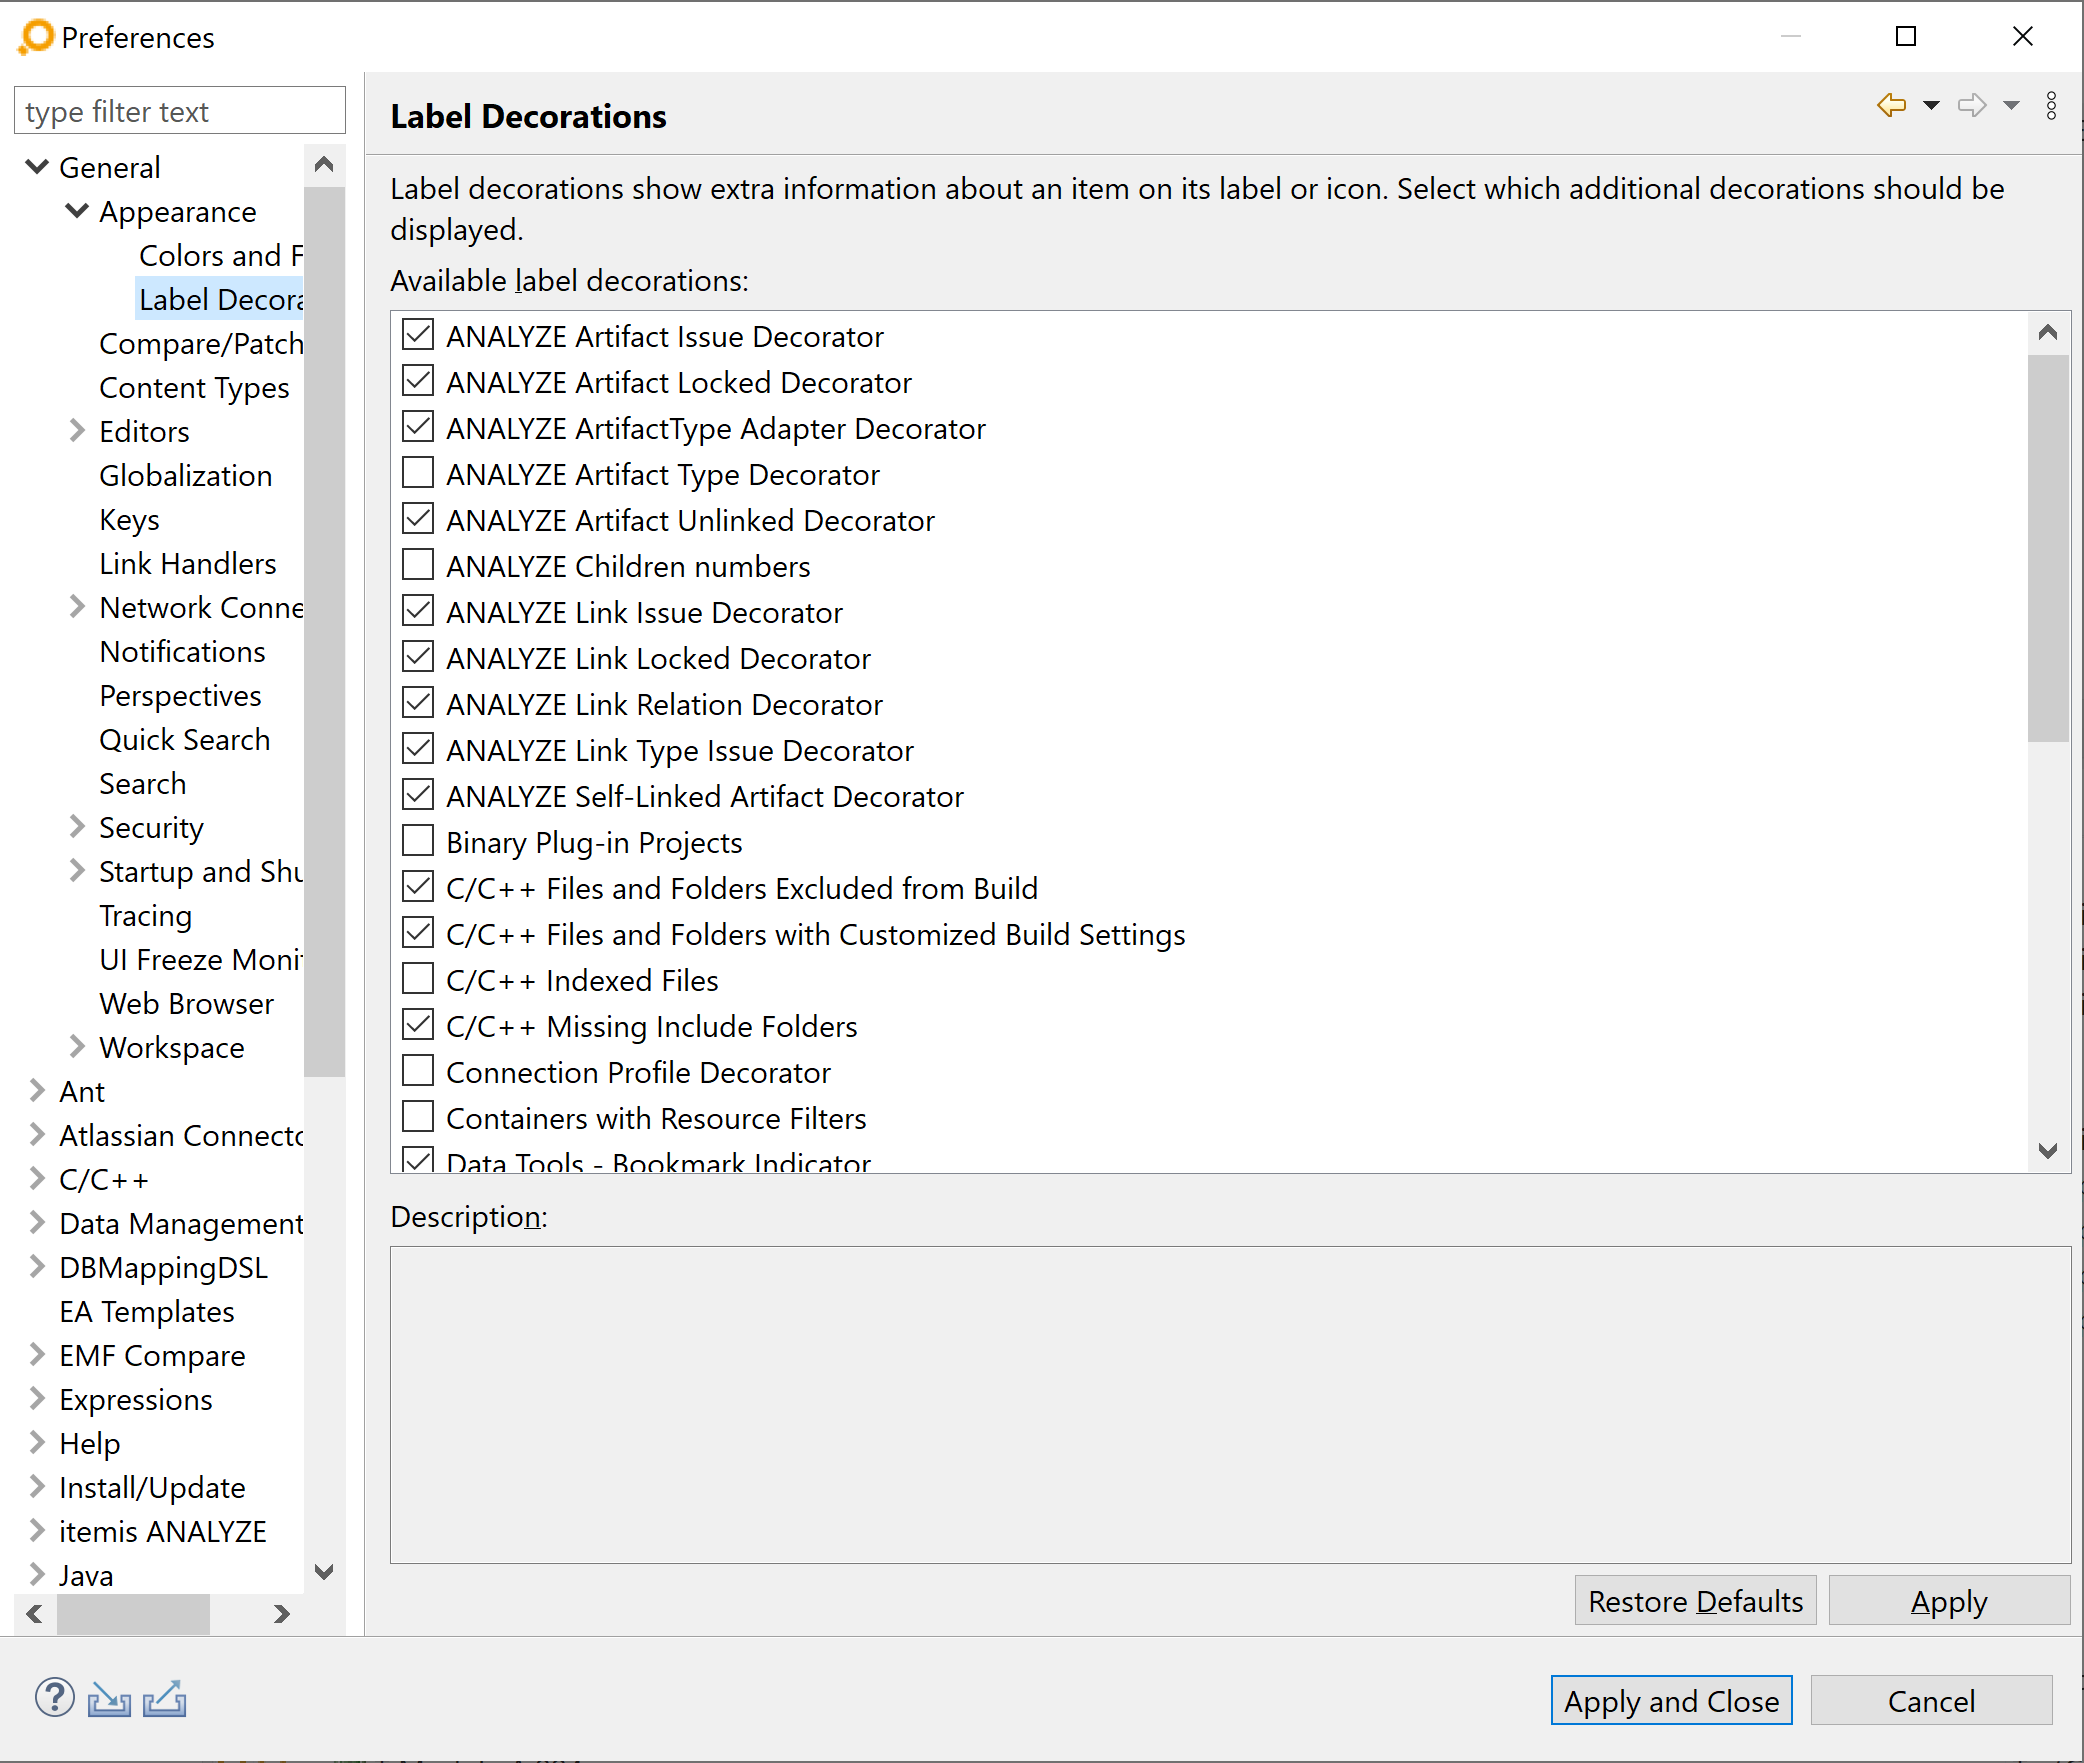Open Perspectives preferences page
The image size is (2084, 1763).
pos(180,696)
